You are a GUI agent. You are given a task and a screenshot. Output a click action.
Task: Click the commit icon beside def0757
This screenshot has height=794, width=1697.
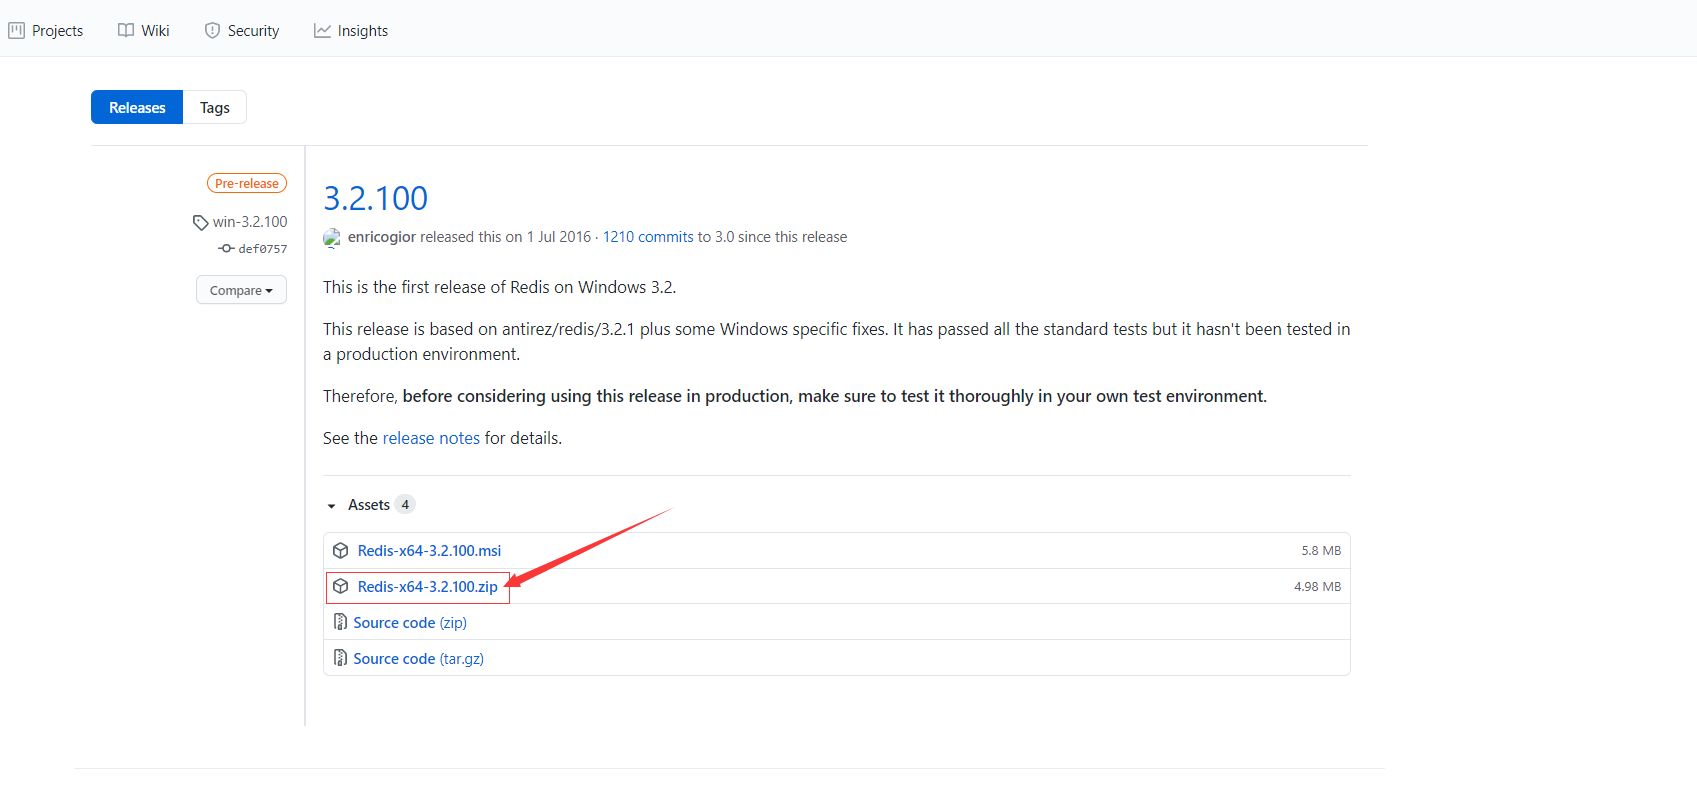click(226, 248)
